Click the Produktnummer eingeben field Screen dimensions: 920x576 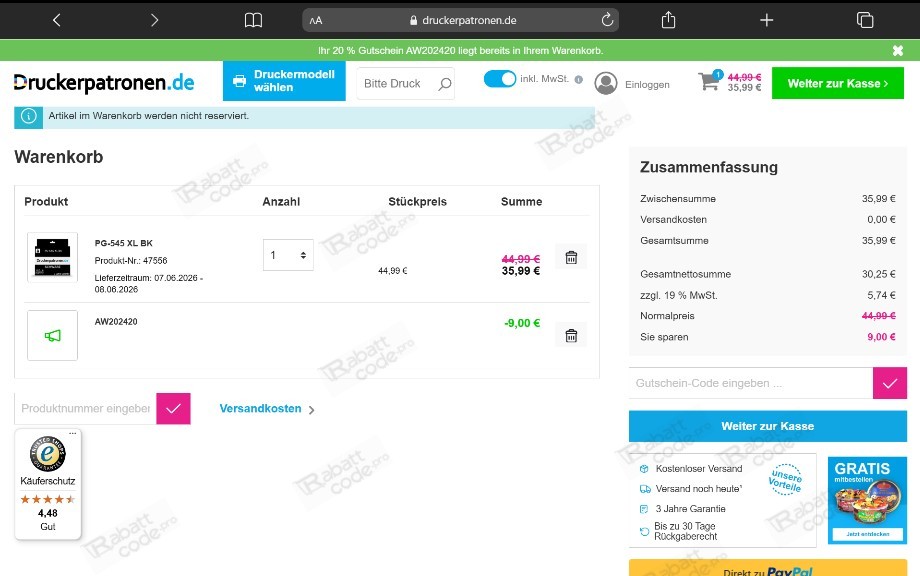[85, 408]
